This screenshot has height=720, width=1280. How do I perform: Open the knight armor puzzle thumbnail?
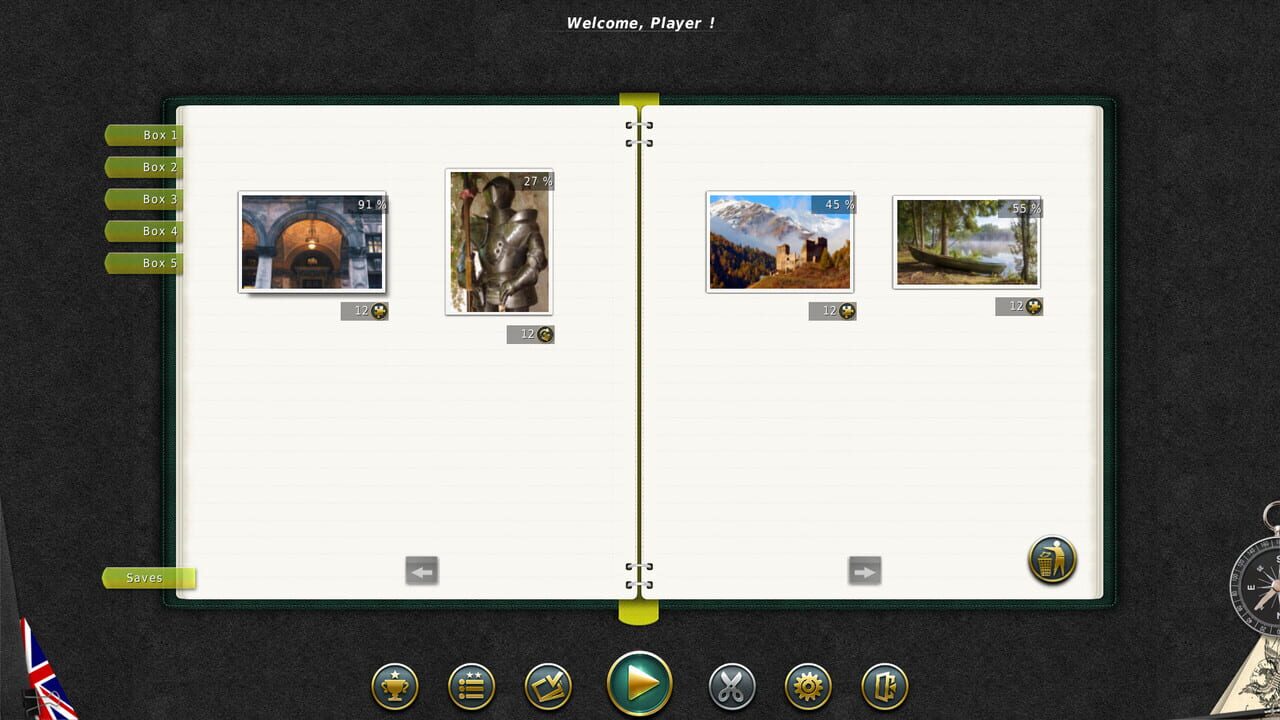(499, 243)
